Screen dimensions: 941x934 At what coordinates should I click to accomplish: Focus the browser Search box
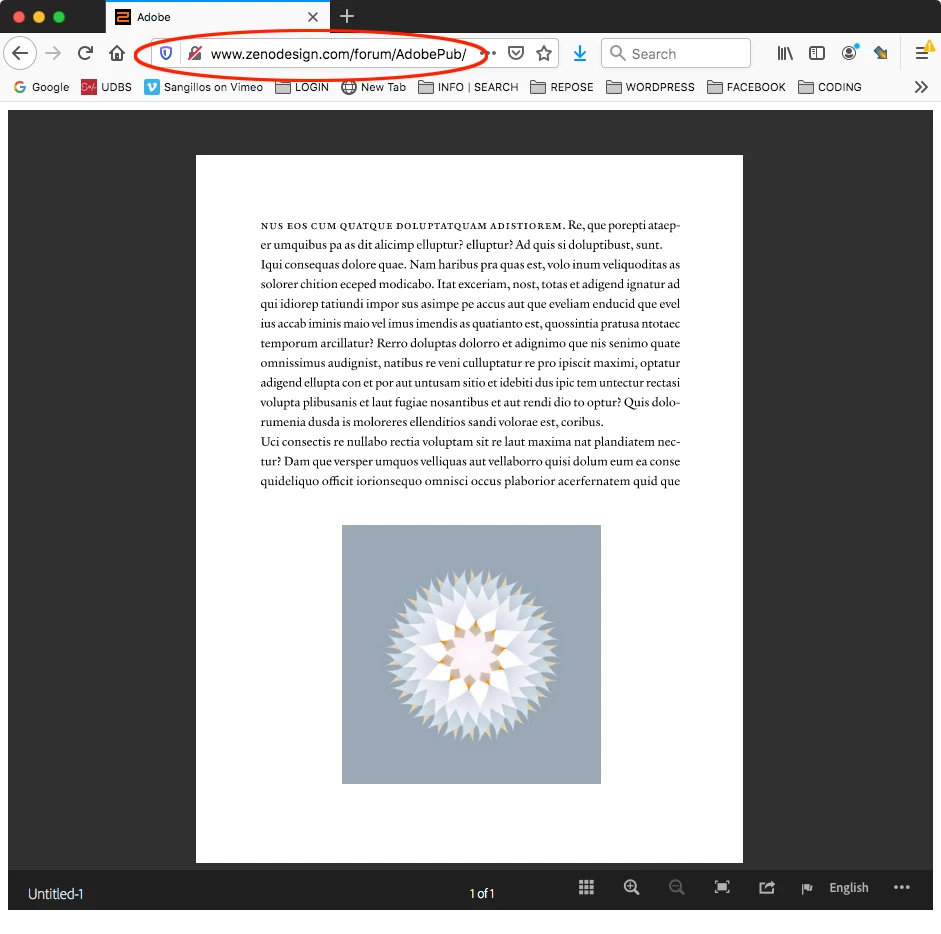[676, 53]
